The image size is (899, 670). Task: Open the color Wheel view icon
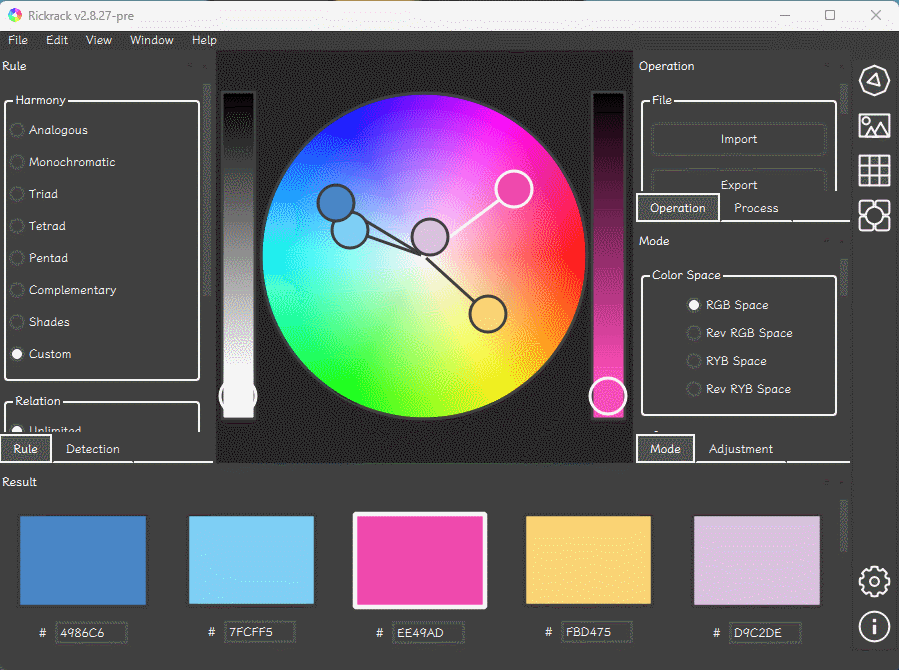click(x=874, y=80)
